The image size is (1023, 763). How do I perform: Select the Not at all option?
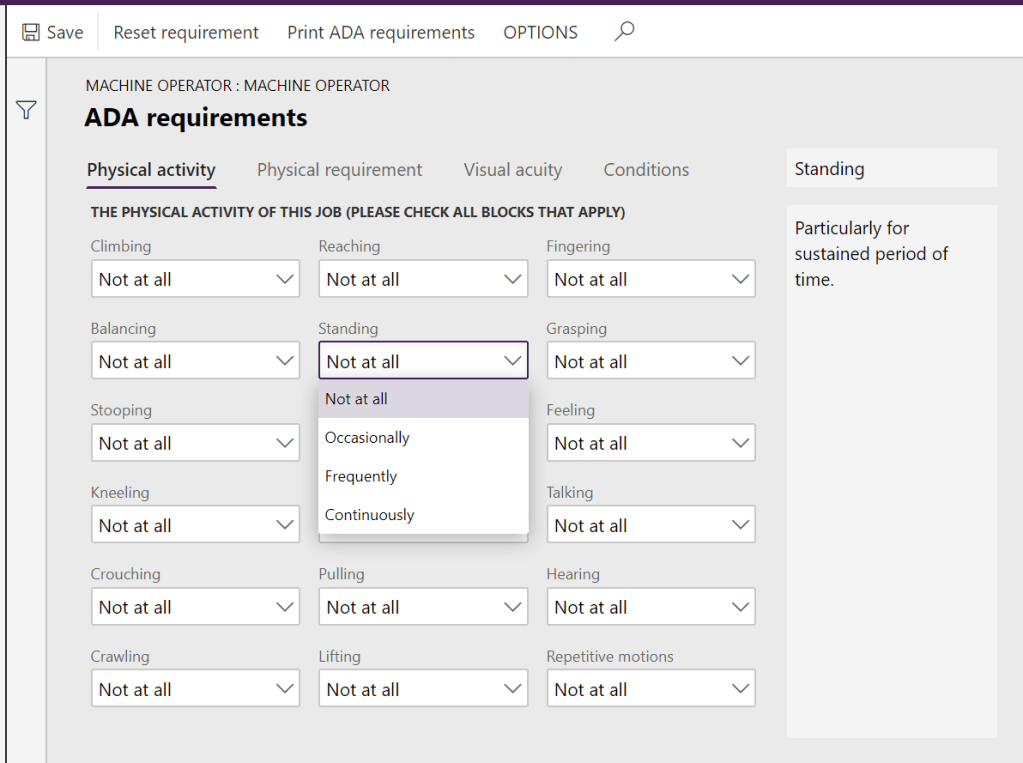coord(356,399)
